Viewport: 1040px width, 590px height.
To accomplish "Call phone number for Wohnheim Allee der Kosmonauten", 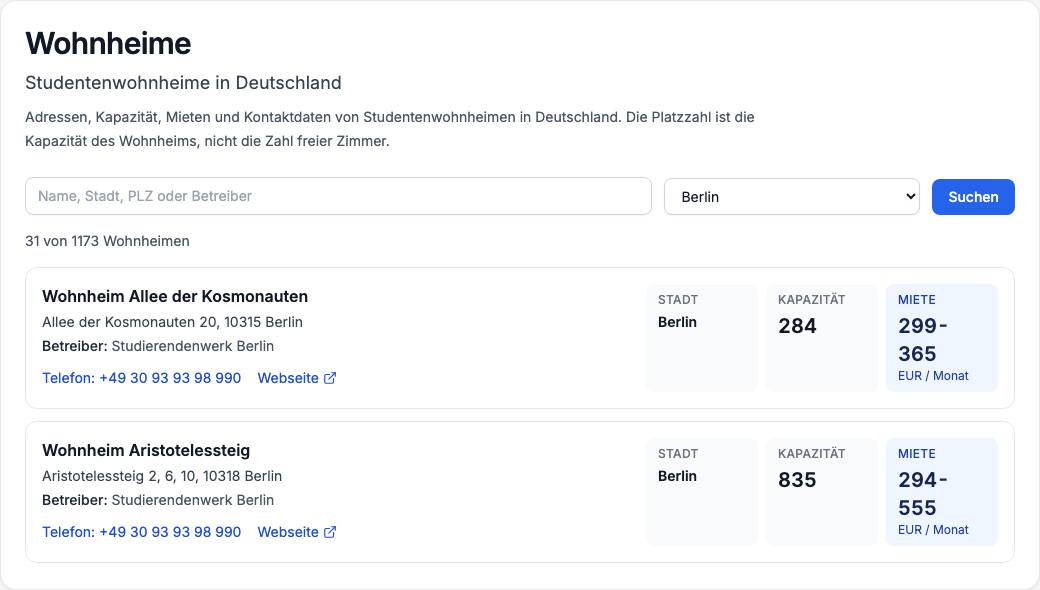I will pos(141,378).
